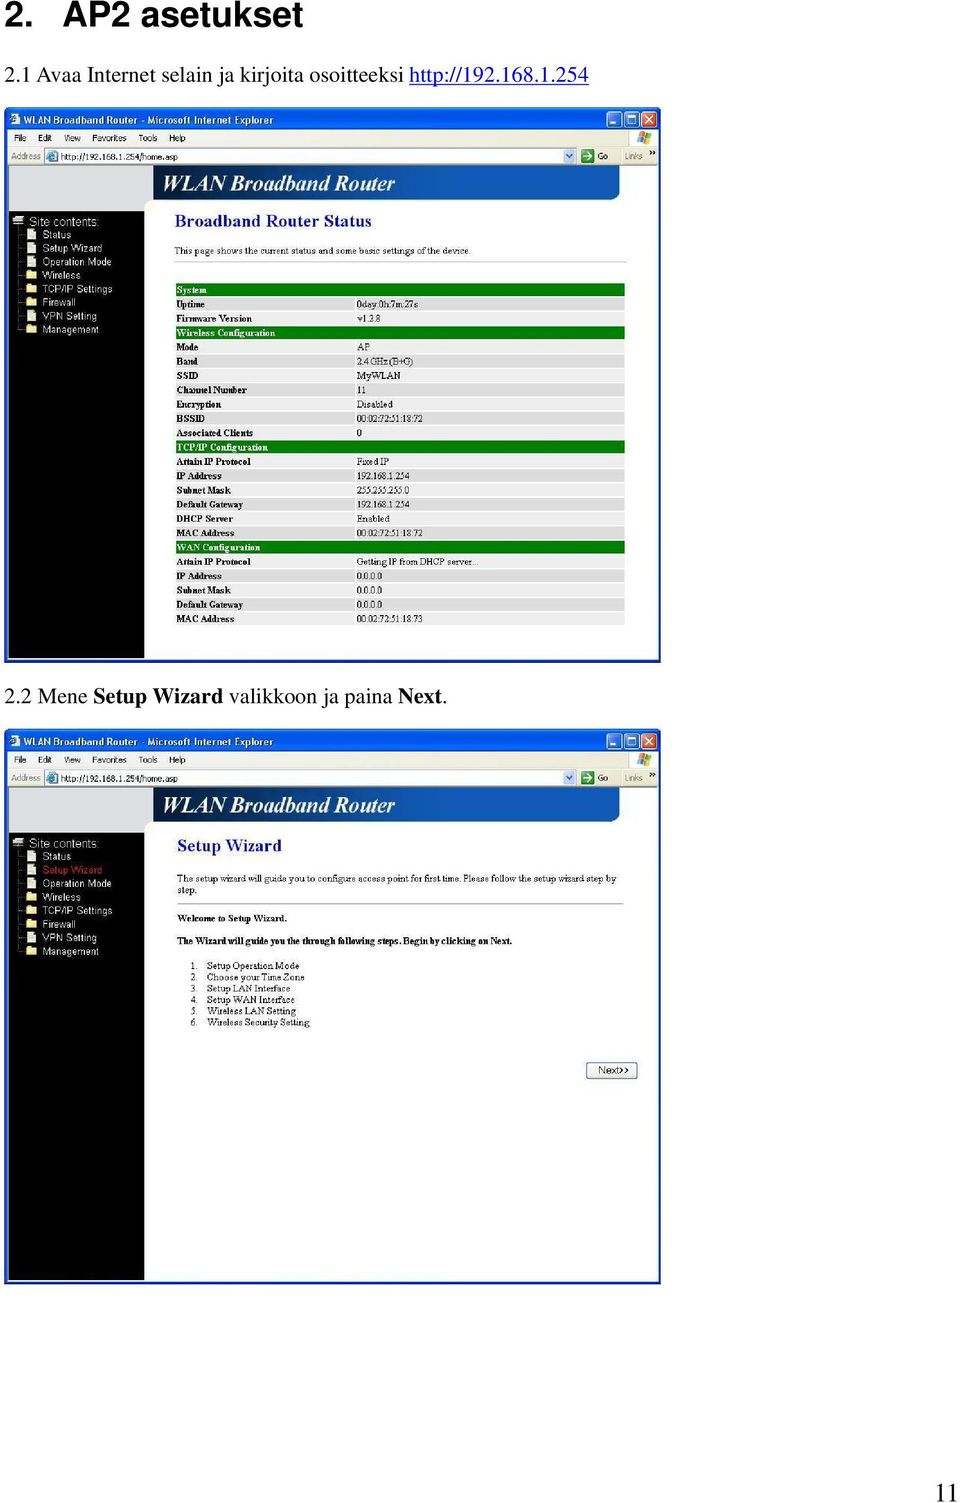Click the wizard step "Choose your Time Zone"
The image size is (960, 1503).
[x=256, y=977]
